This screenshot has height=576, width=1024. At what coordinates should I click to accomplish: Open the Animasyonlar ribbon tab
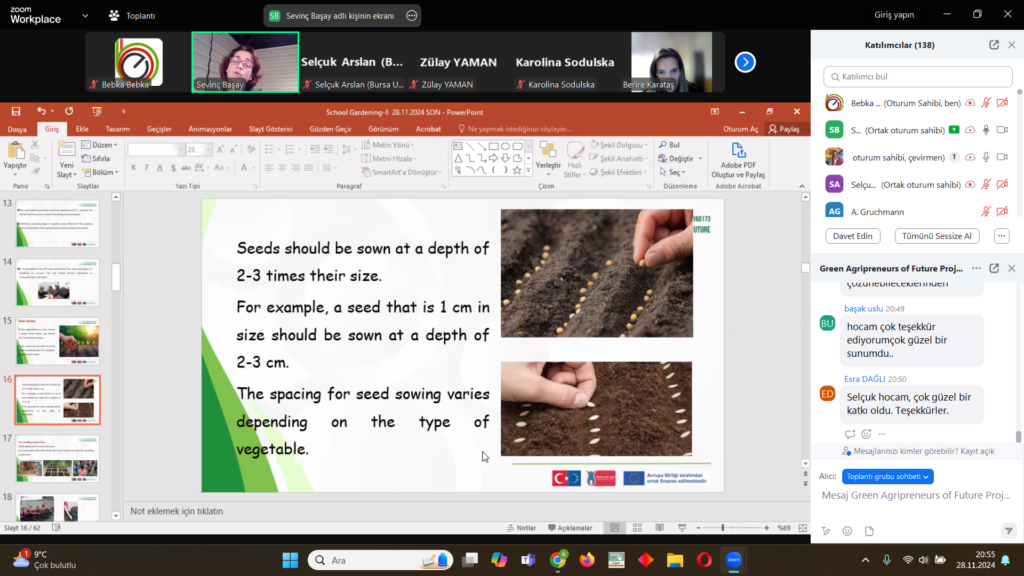click(x=210, y=129)
